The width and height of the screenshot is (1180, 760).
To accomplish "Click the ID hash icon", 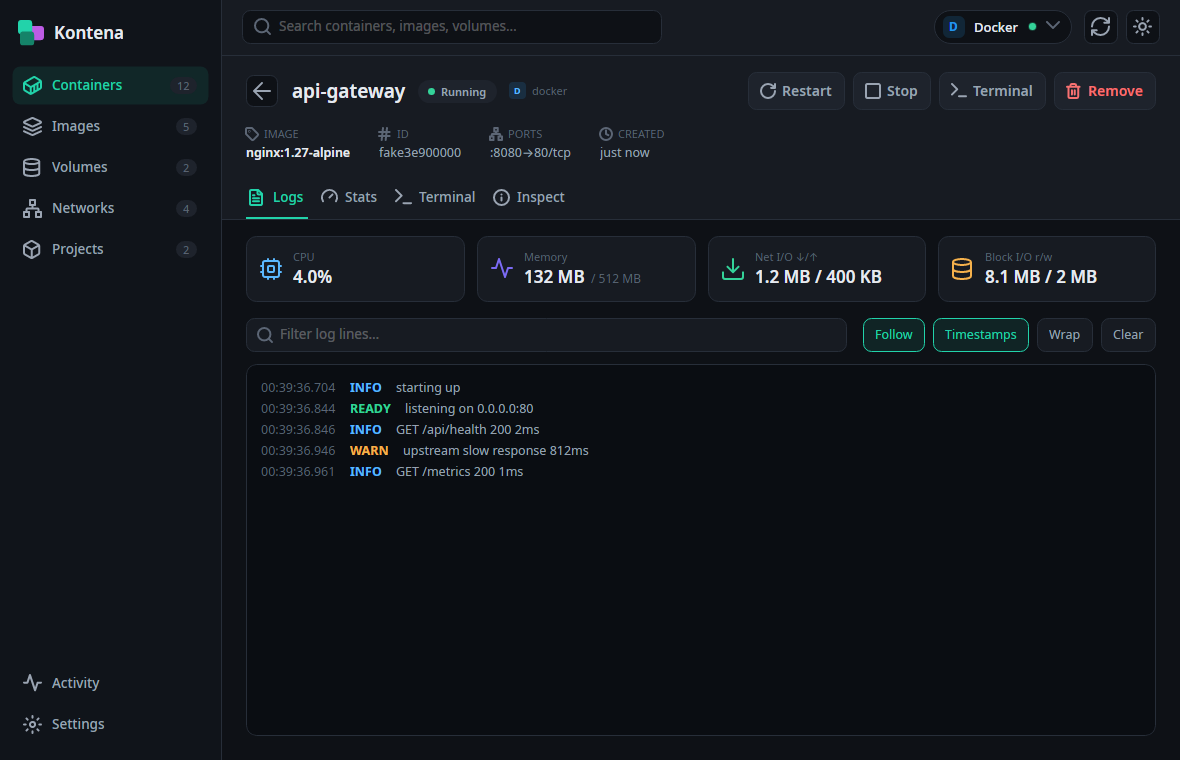I will 385,134.
